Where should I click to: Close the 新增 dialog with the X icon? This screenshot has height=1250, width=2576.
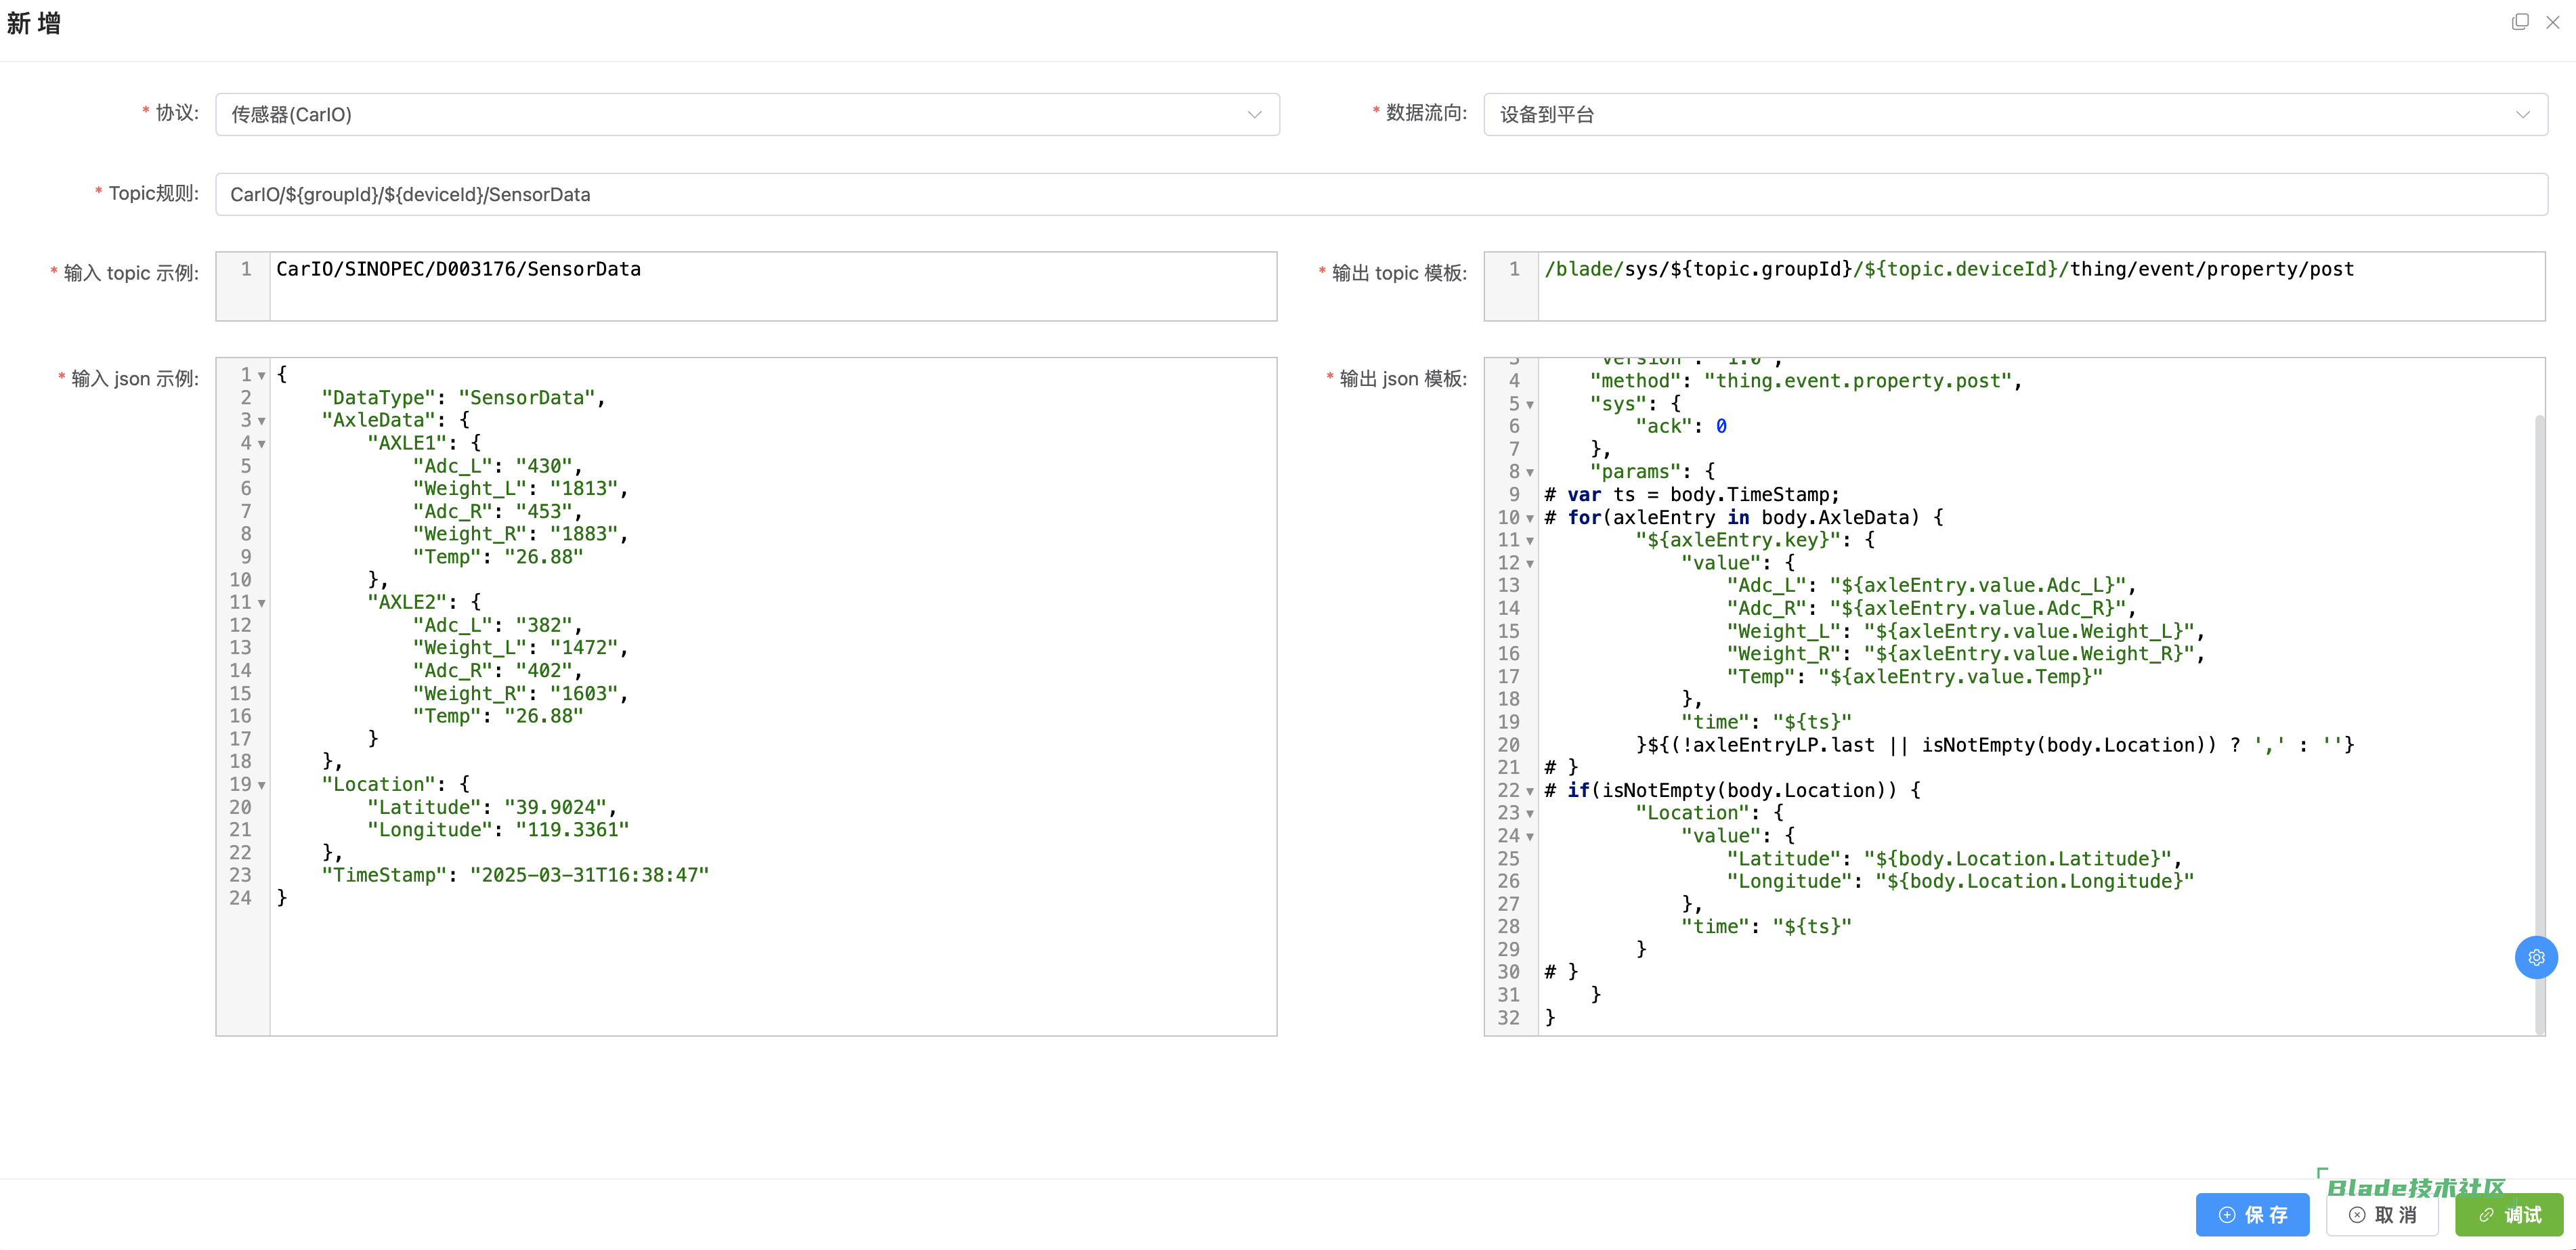tap(2553, 22)
